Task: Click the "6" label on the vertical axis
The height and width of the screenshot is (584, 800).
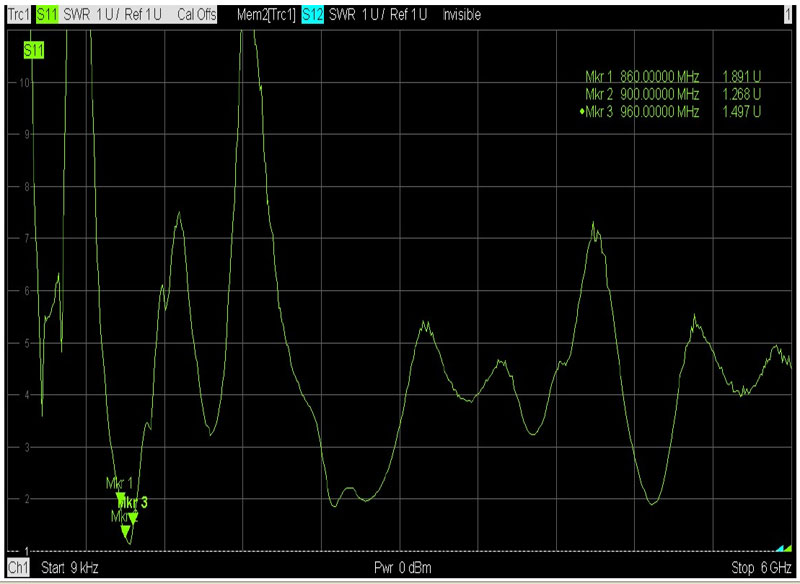Action: [x=27, y=291]
